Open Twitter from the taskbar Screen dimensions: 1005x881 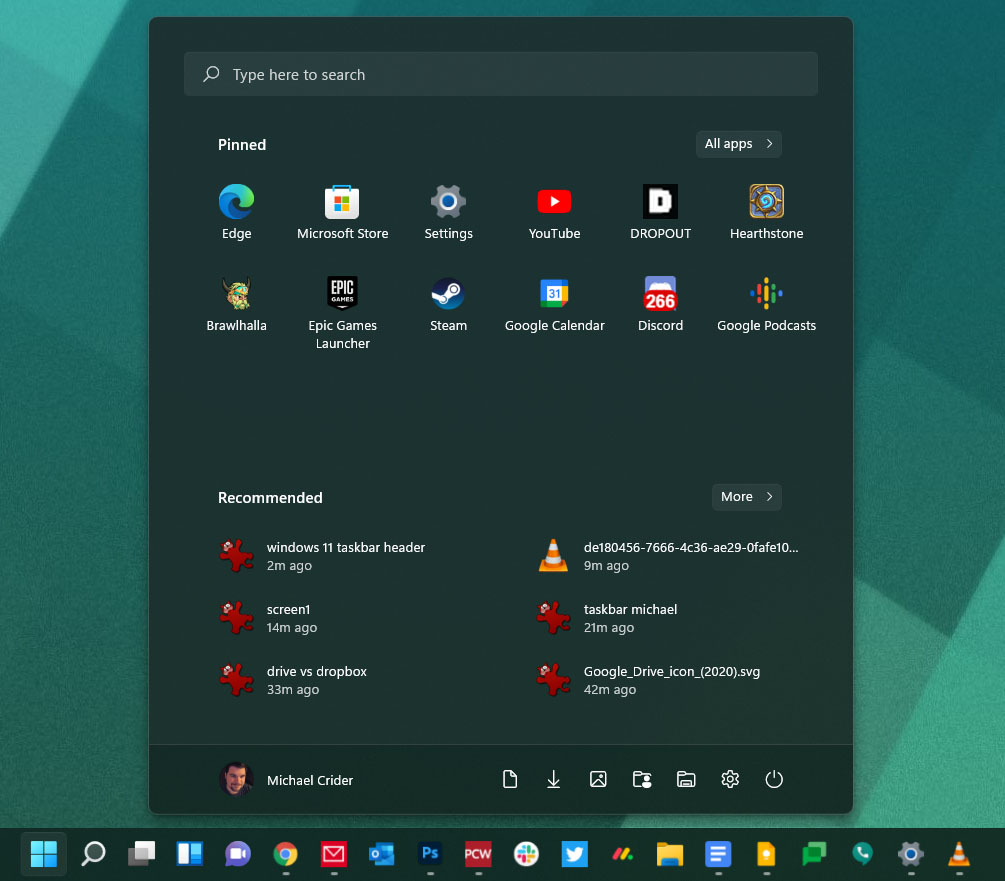[574, 854]
